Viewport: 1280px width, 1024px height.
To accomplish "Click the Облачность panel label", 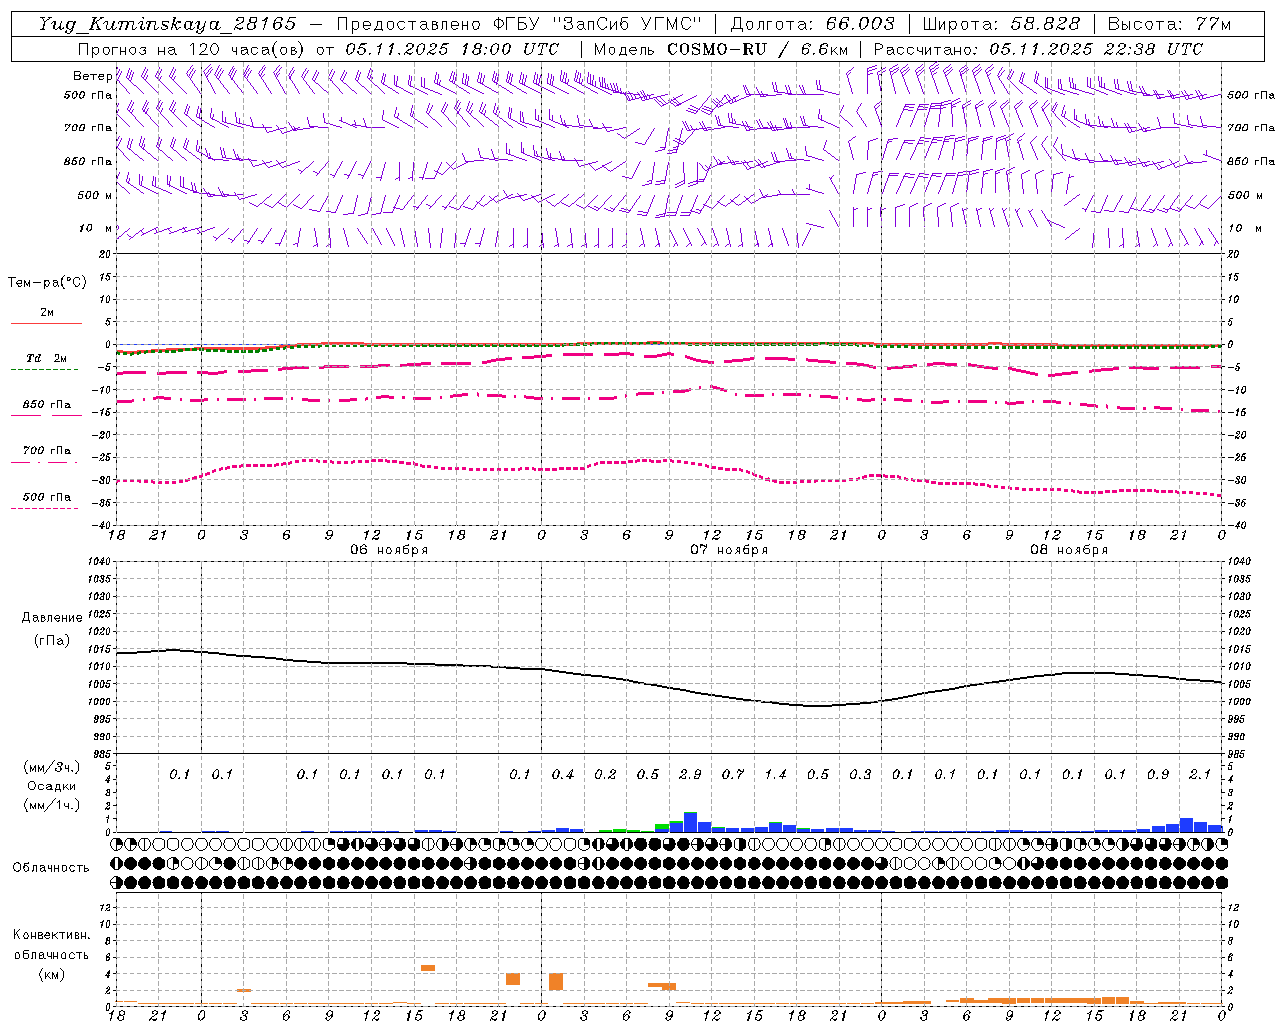I will point(51,868).
